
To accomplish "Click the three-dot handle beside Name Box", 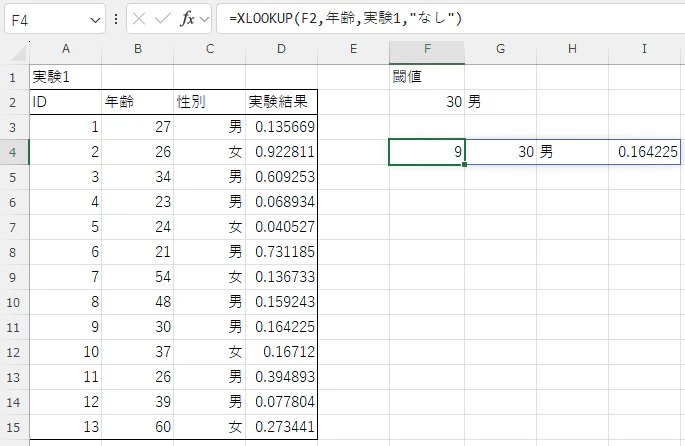I will tap(116, 19).
